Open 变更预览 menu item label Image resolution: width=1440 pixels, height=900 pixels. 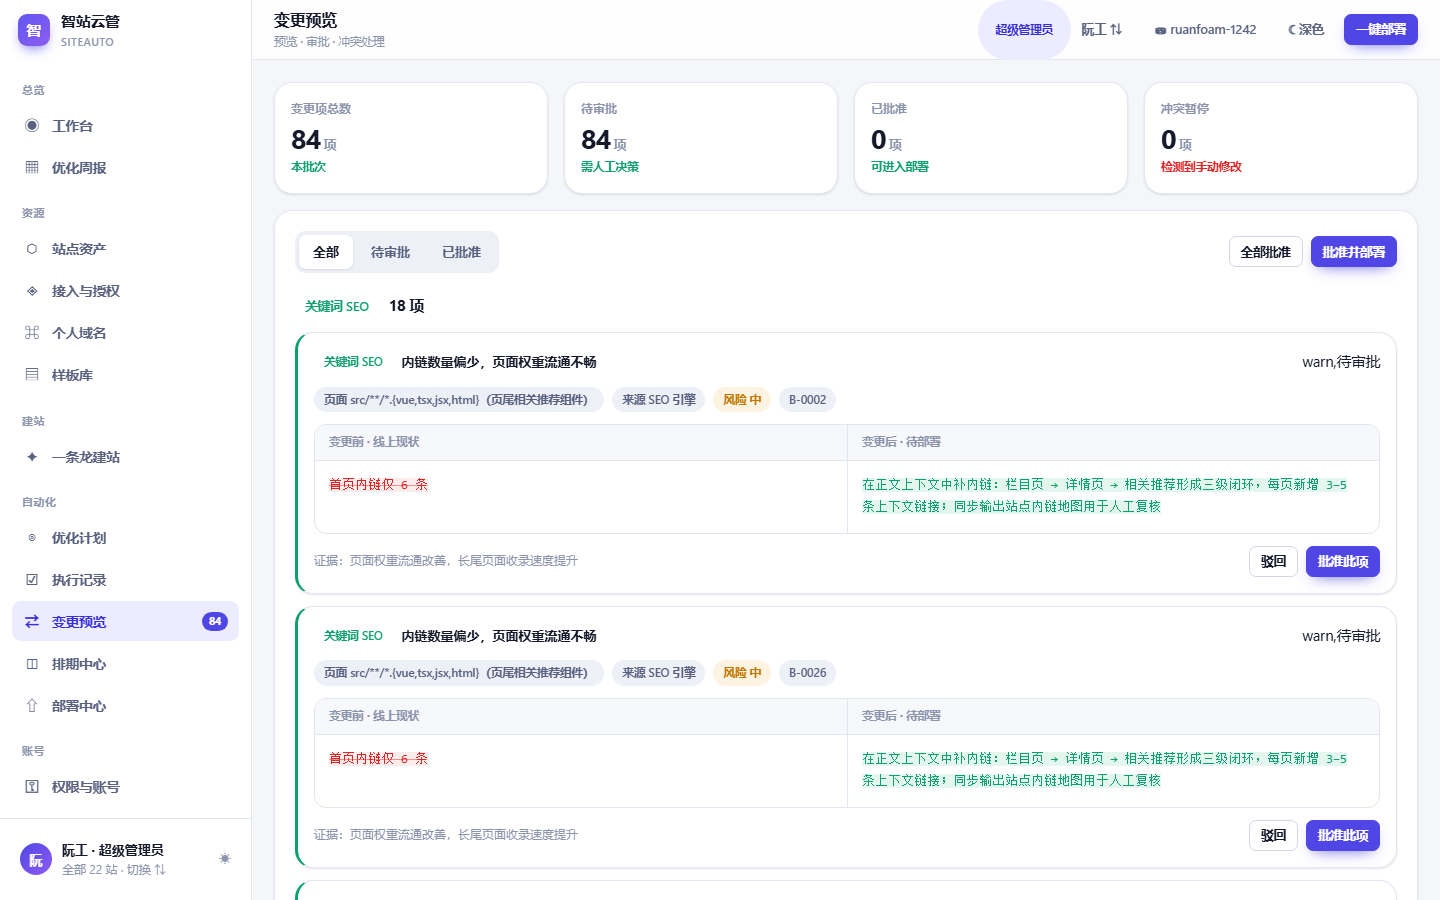click(79, 622)
